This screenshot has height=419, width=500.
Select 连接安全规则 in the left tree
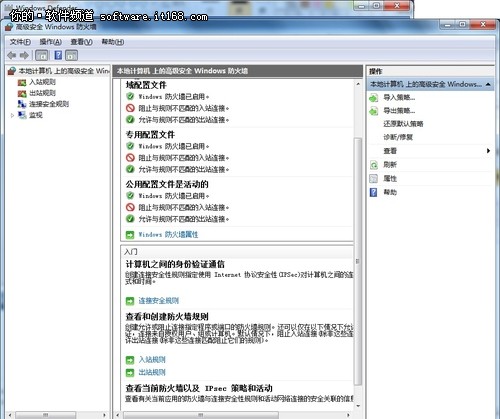(x=49, y=104)
